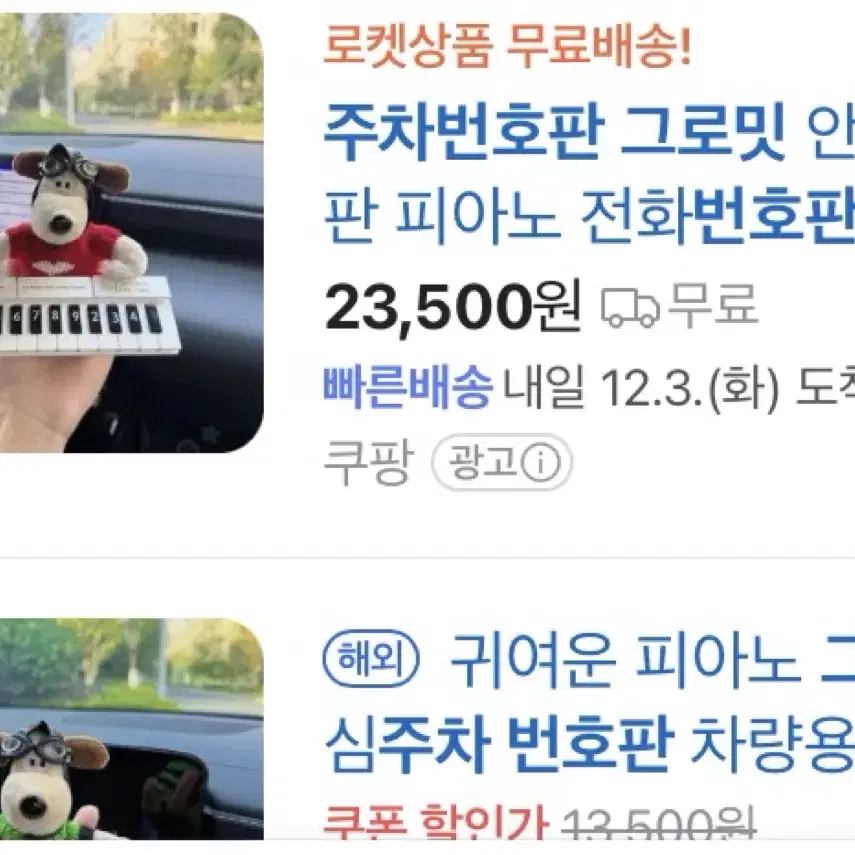855x855 pixels.
Task: Open the 쿠팡 seller link
Action: (369, 462)
